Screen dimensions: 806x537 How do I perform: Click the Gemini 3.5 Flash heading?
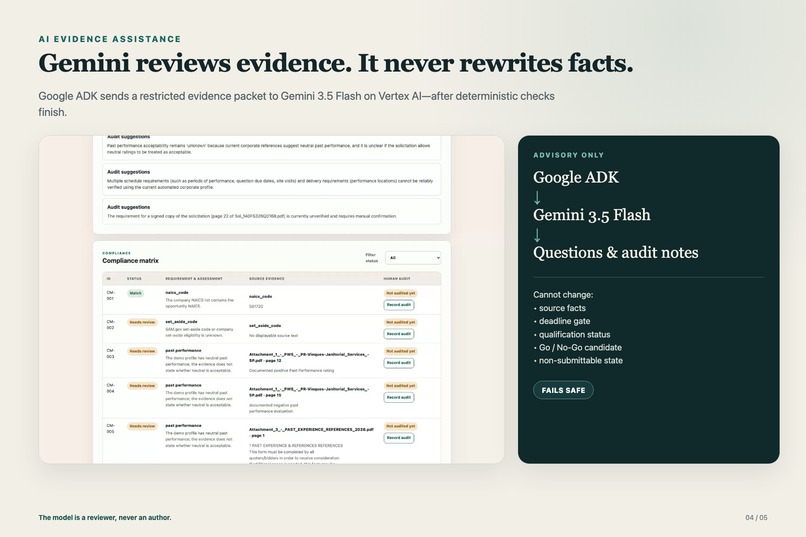click(x=592, y=215)
